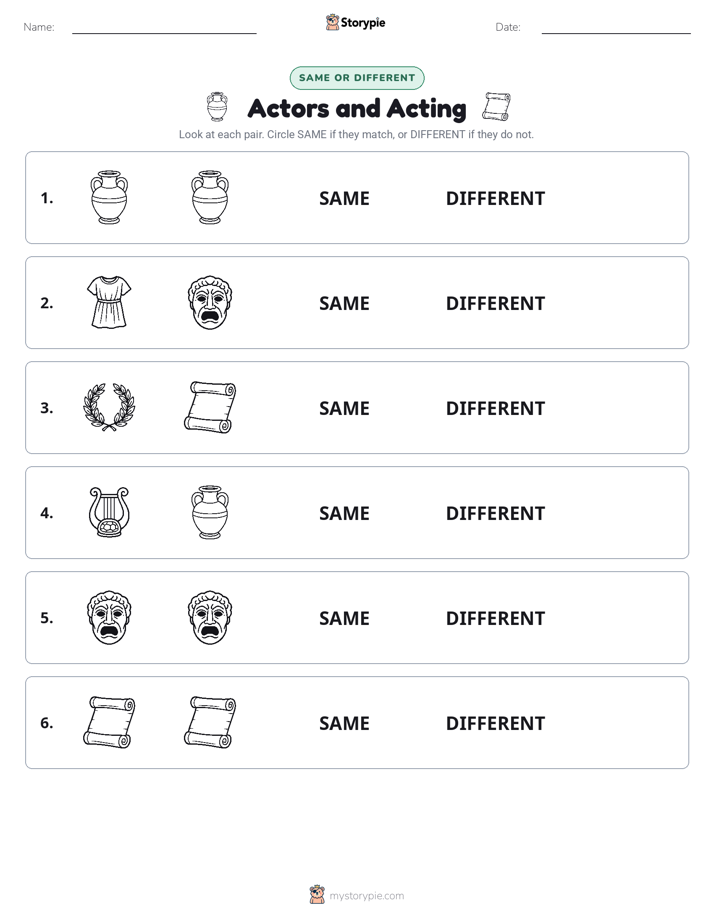Click the vase icon in row 4

pos(210,512)
